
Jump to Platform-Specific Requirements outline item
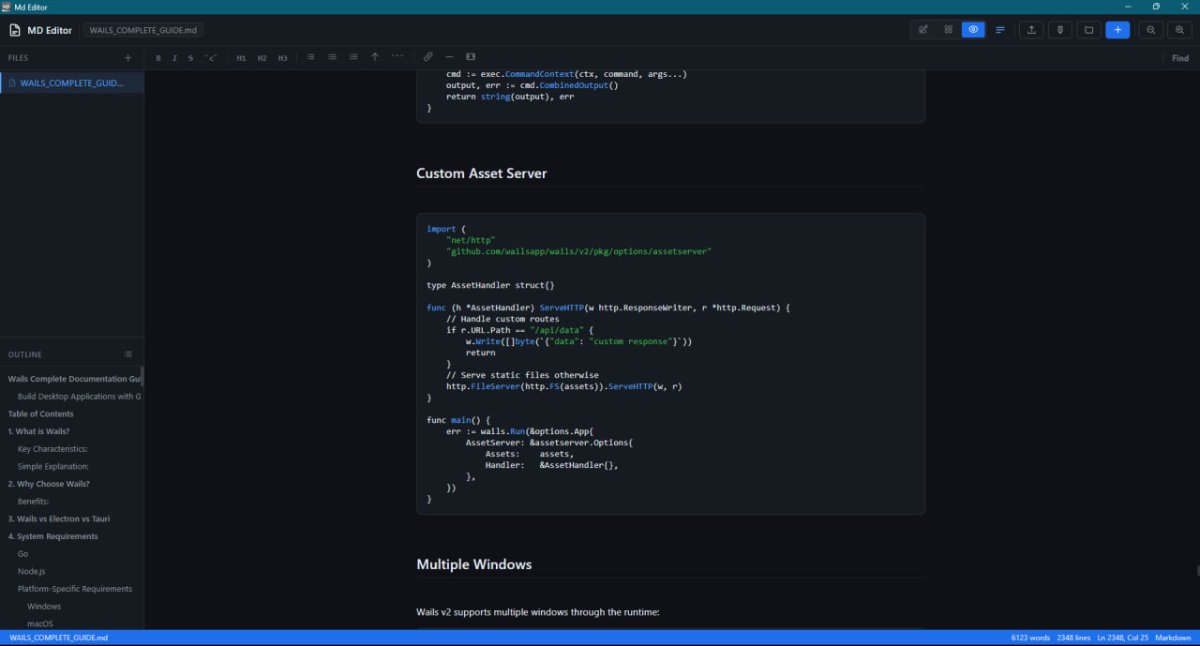point(74,589)
